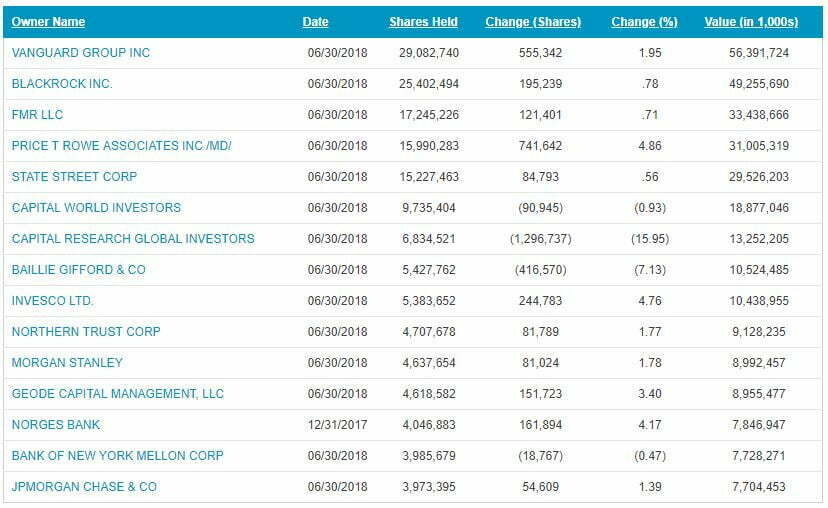Viewport: 828px width, 508px height.
Task: Click the Shares Held column header
Action: pyautogui.click(x=423, y=22)
